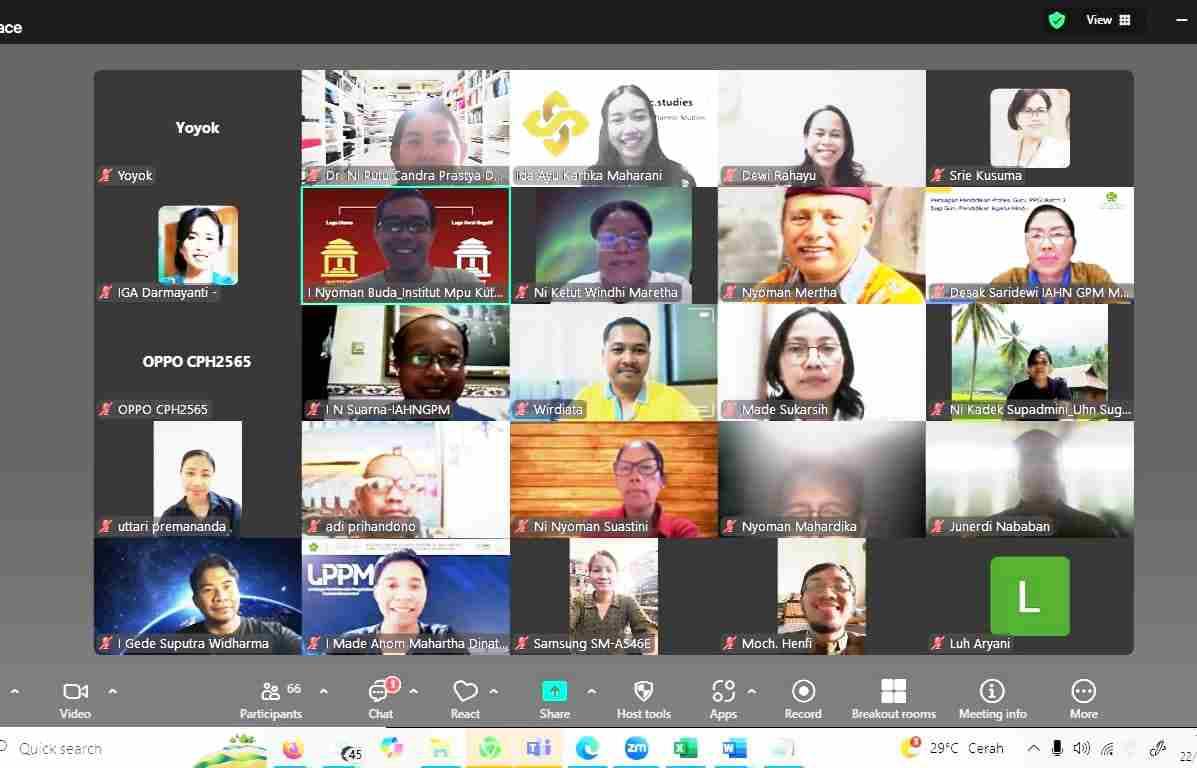The image size is (1197, 768).
Task: Toggle the taskbar volume speaker icon
Action: coord(1081,748)
